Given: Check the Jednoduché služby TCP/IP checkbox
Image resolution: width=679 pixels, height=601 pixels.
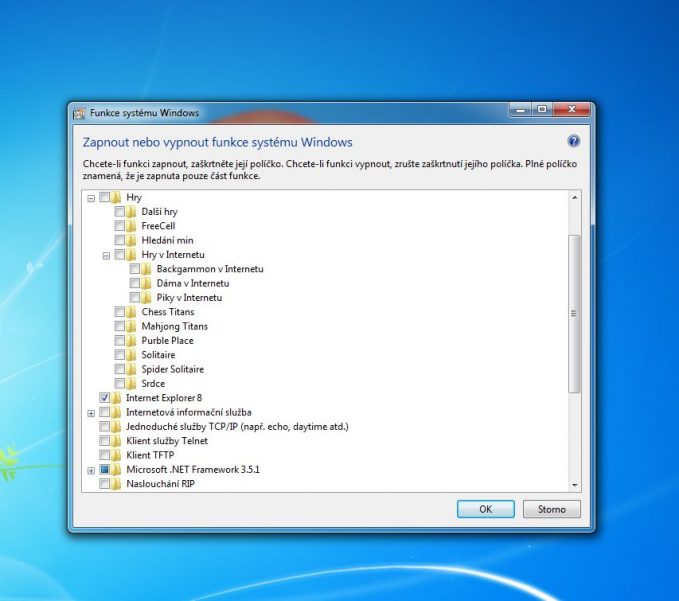Looking at the screenshot, I should 104,427.
